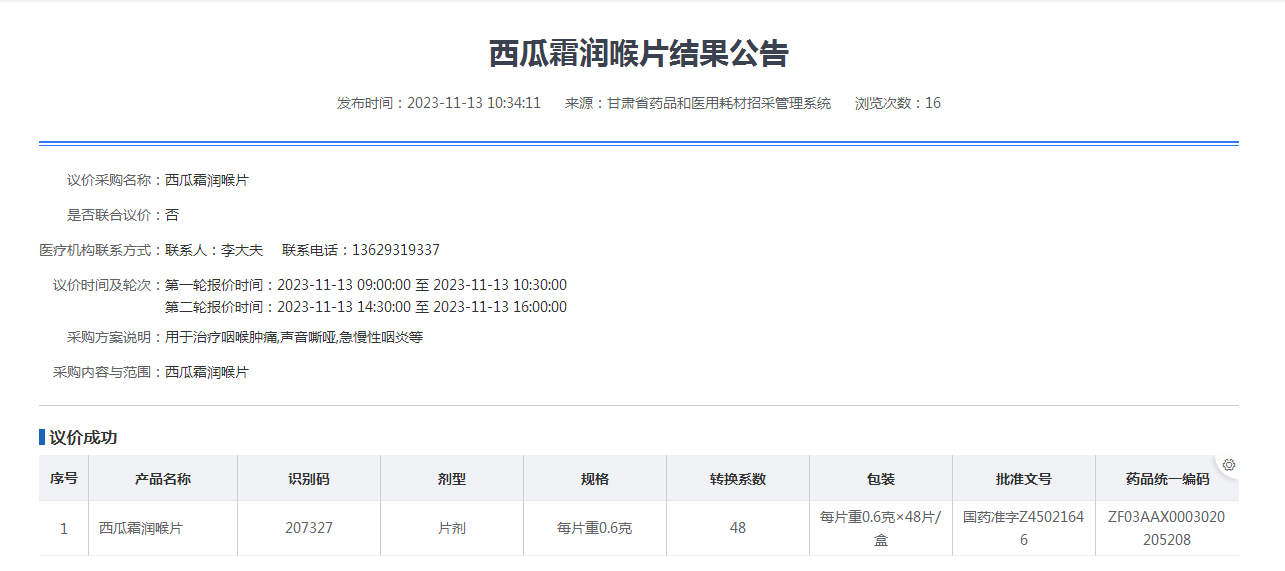Screen dimensions: 1285x571
Task: Click the 药品统一编码 column header
Action: coord(1167,479)
